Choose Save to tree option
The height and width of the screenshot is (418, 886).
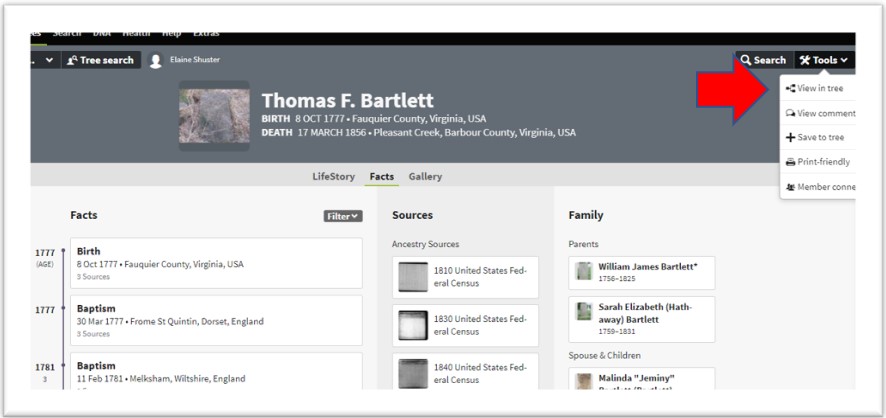click(819, 137)
